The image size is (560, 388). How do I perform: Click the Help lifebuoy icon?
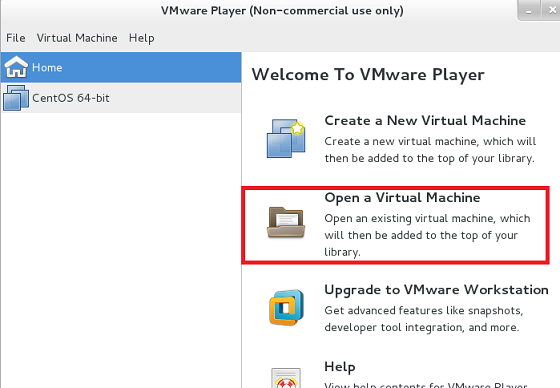click(286, 379)
